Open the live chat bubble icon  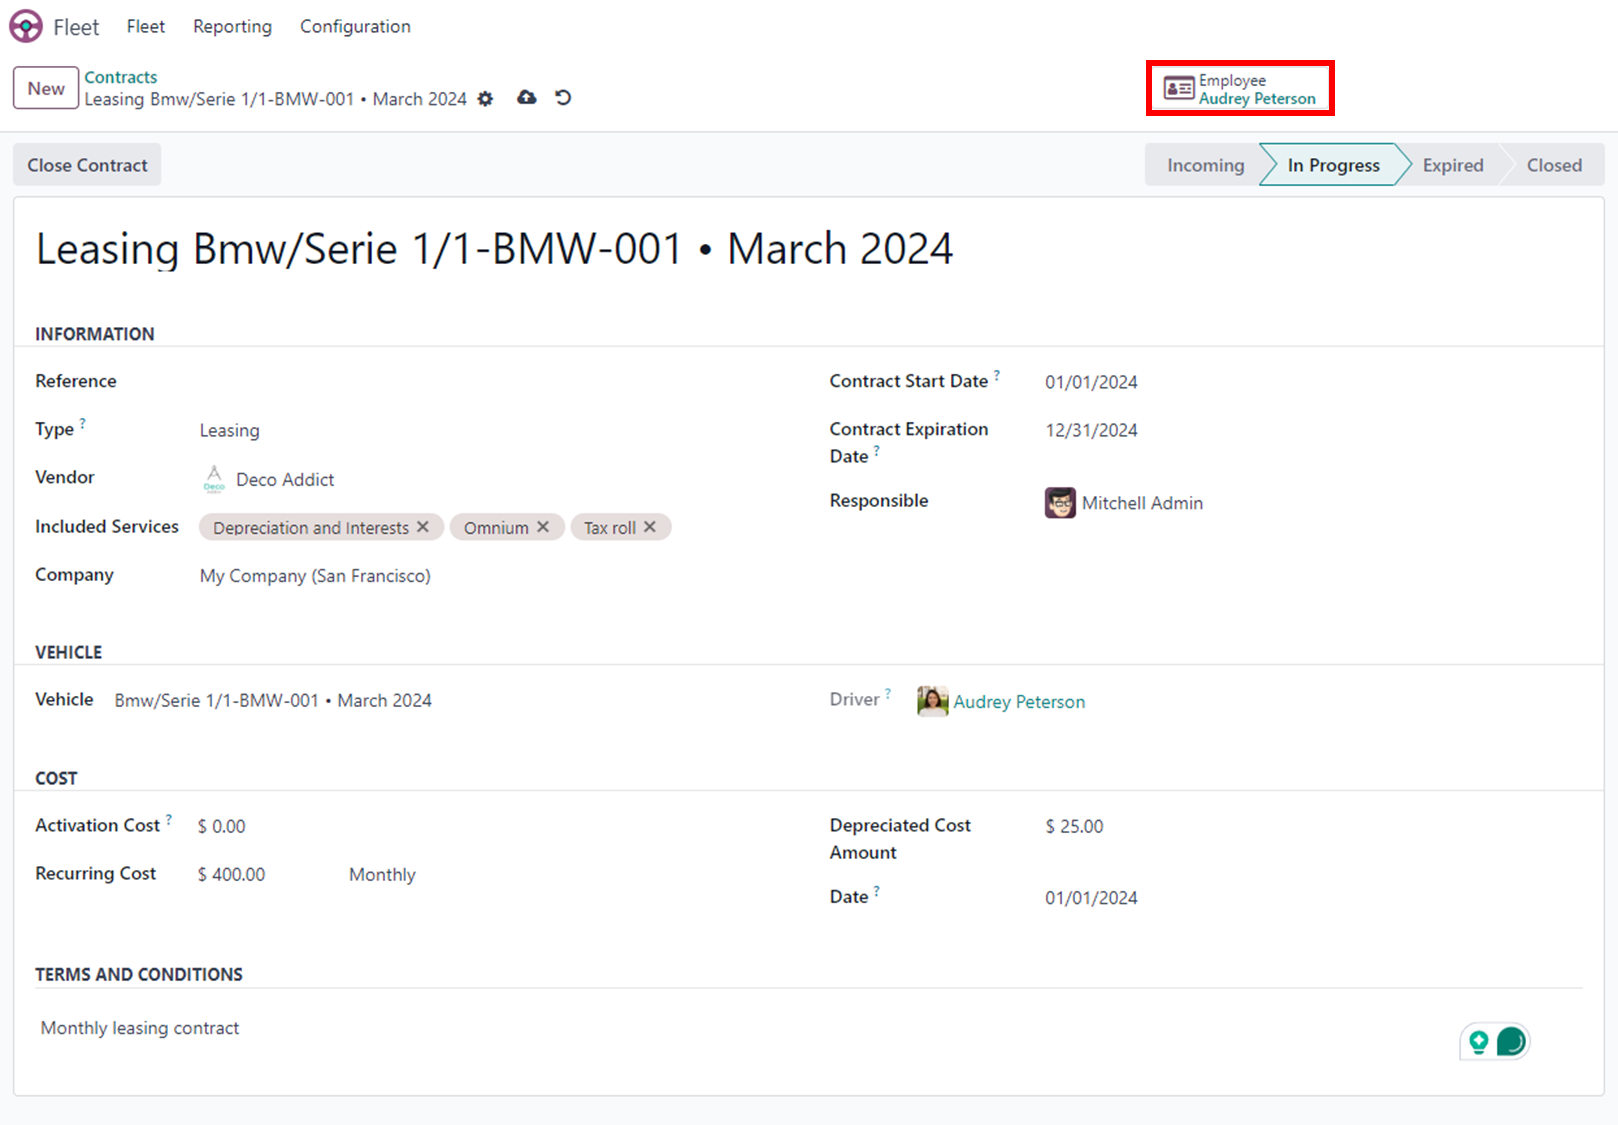pos(1511,1042)
